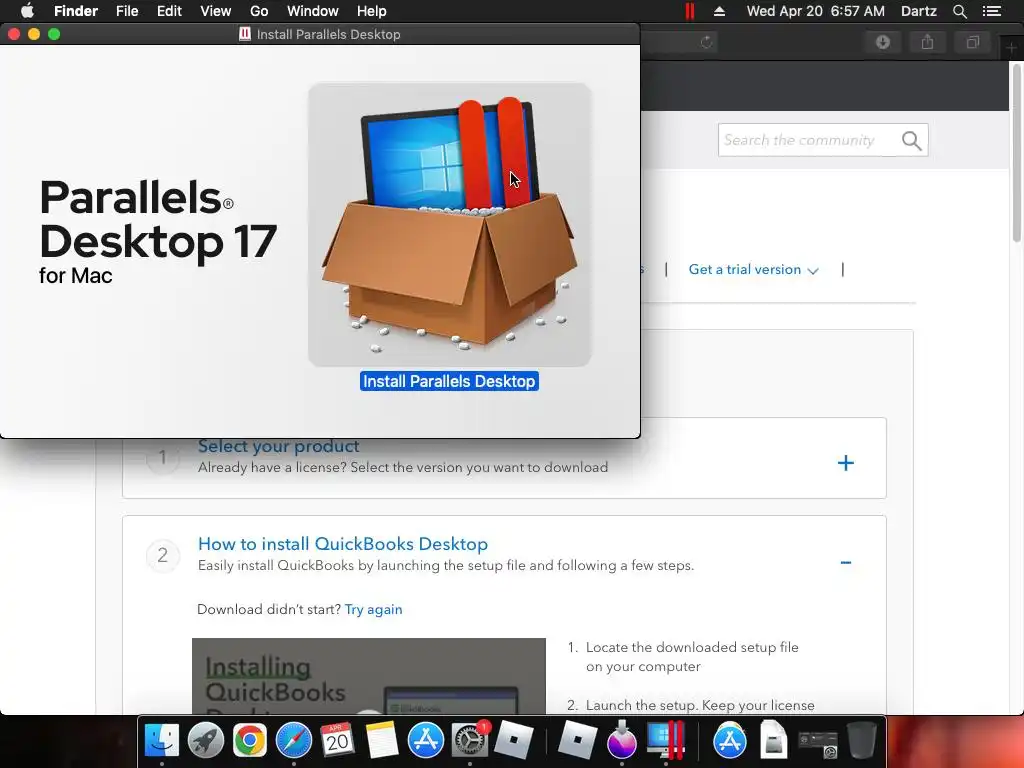Click the Select your product heading
This screenshot has width=1024, height=768.
[x=279, y=446]
